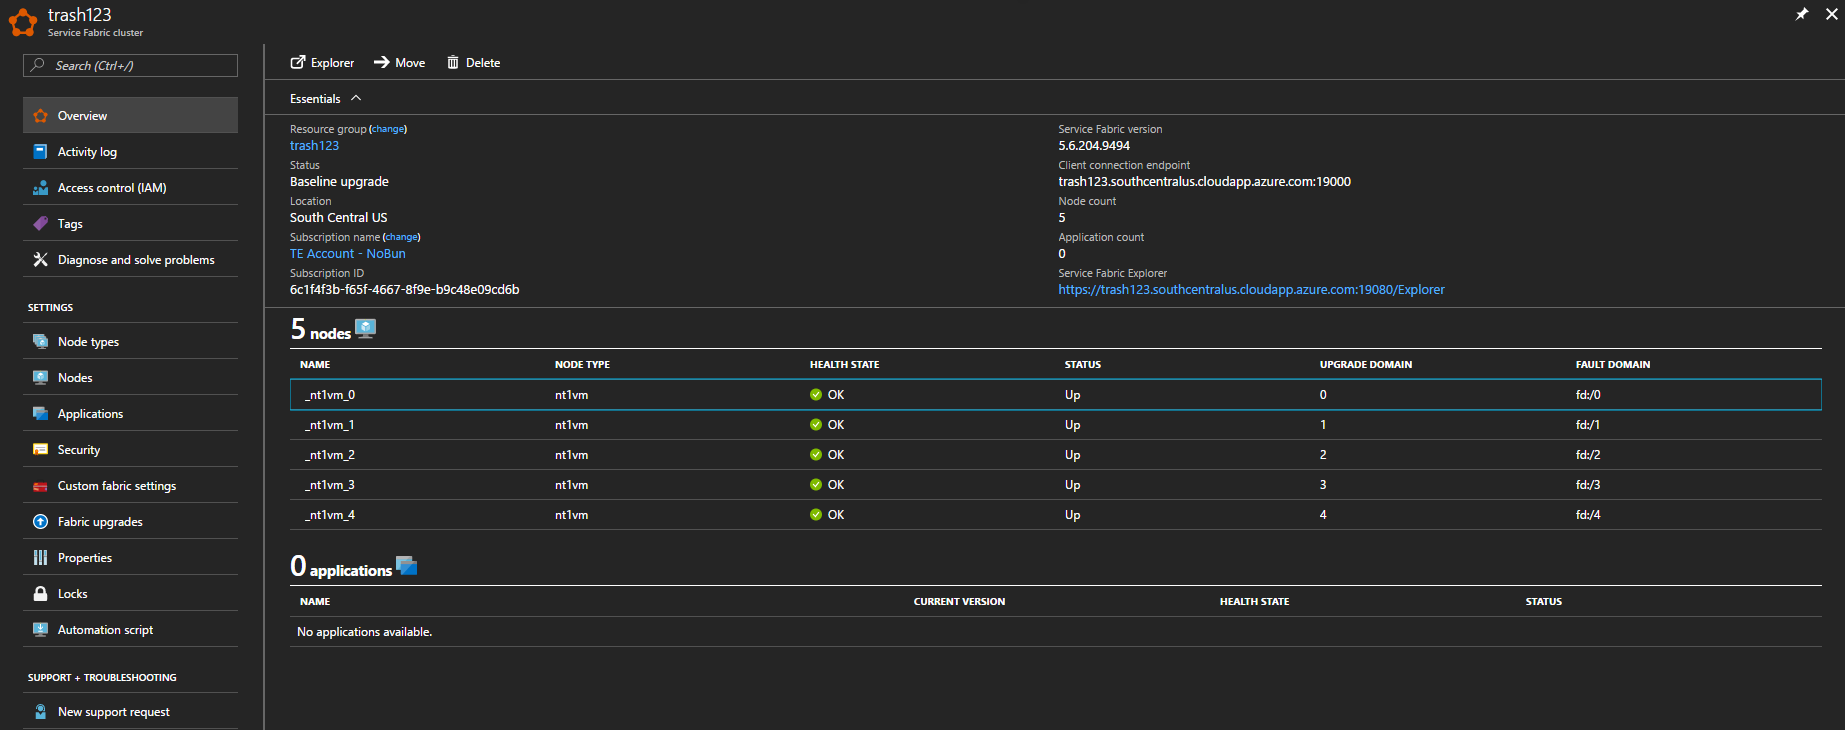Open Node types settings
The height and width of the screenshot is (730, 1845).
click(130, 341)
